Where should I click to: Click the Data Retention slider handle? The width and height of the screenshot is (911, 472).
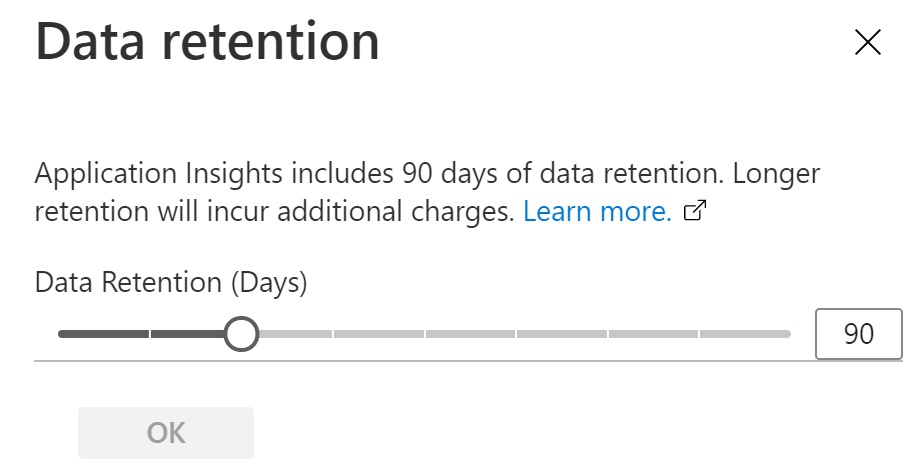[x=240, y=334]
